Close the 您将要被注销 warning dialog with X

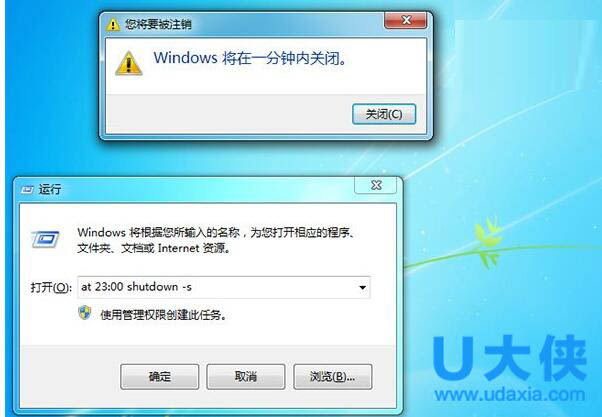click(405, 20)
